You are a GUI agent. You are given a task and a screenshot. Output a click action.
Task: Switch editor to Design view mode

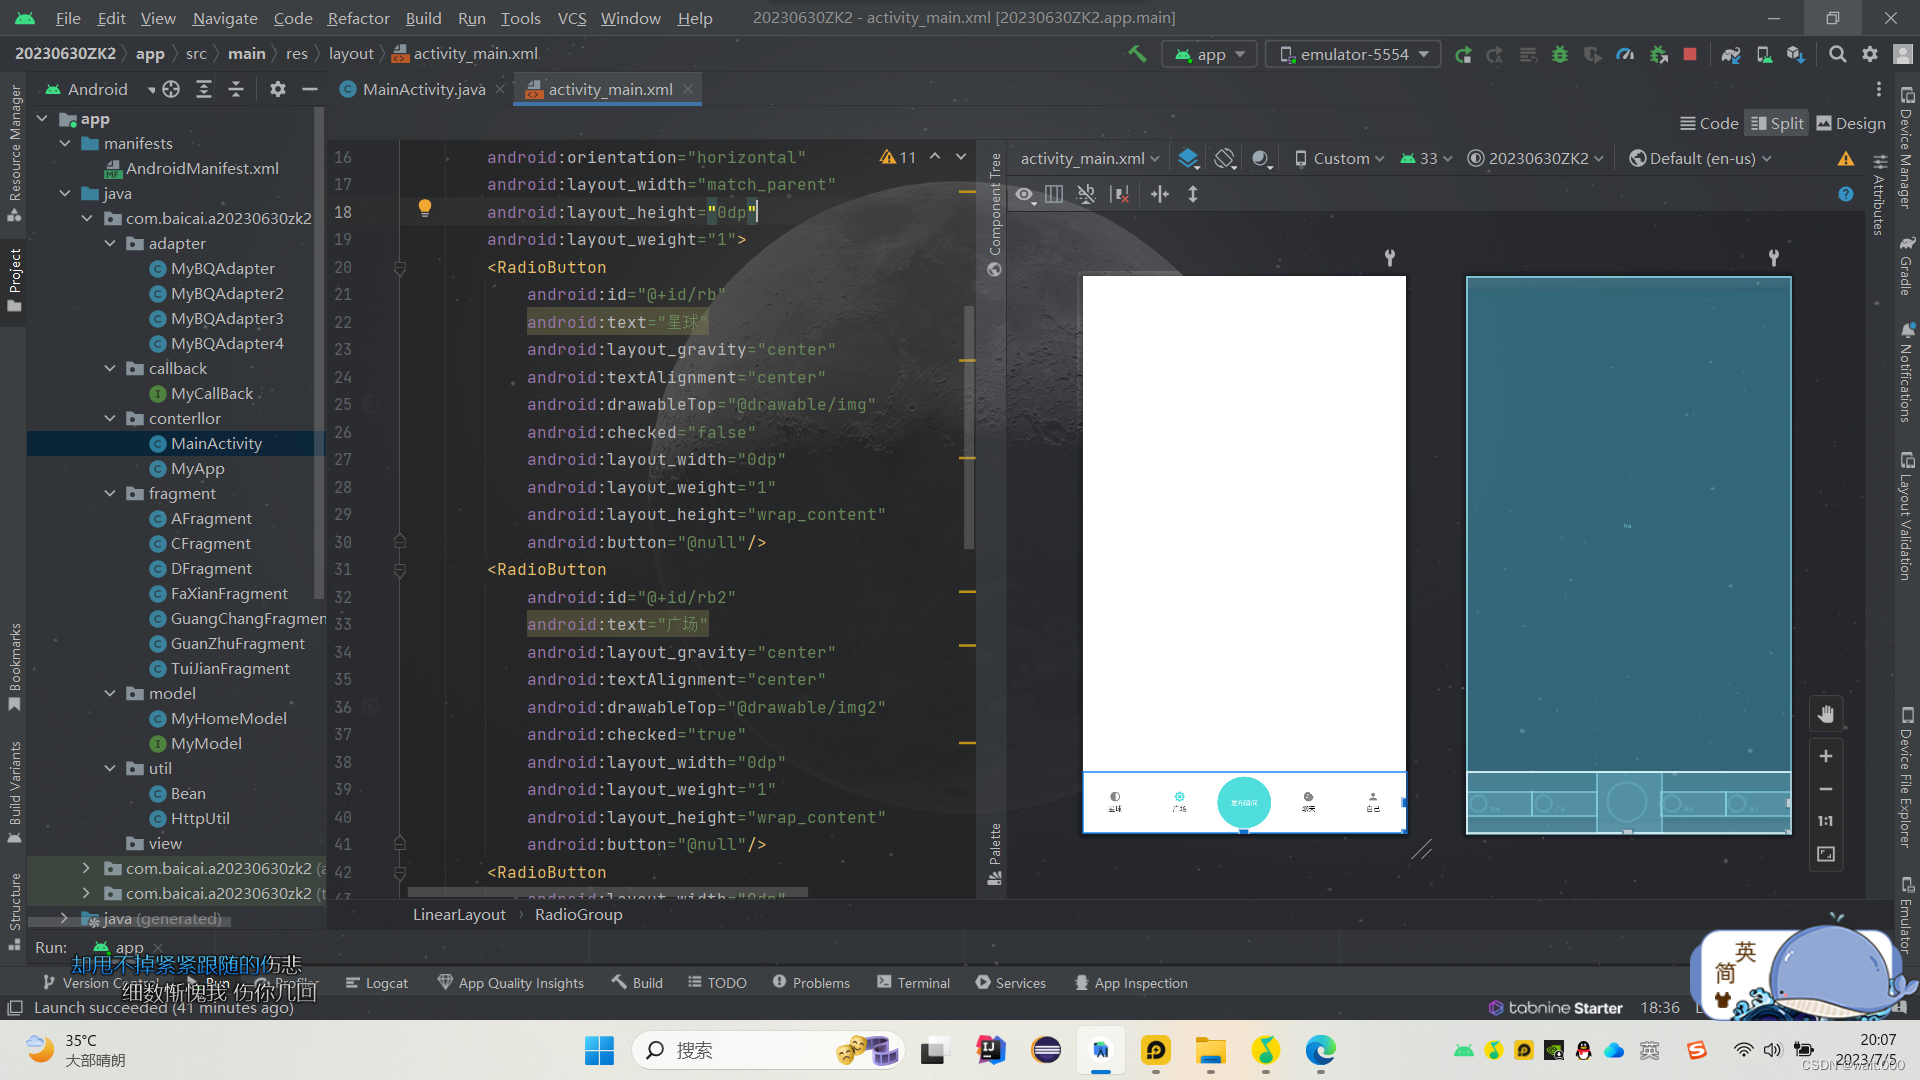coord(1851,123)
